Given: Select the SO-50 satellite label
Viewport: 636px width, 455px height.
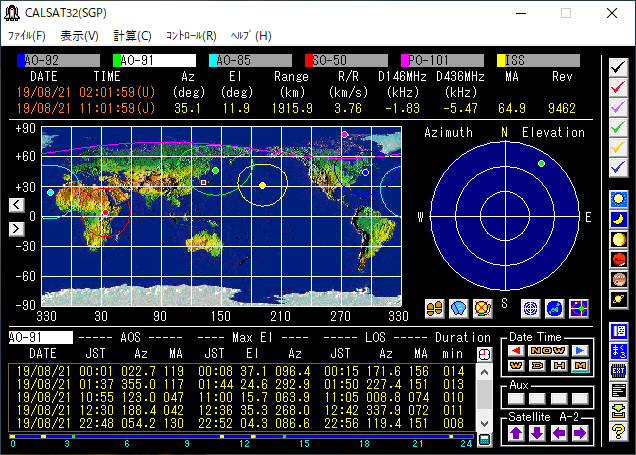Looking at the screenshot, I should [x=346, y=60].
